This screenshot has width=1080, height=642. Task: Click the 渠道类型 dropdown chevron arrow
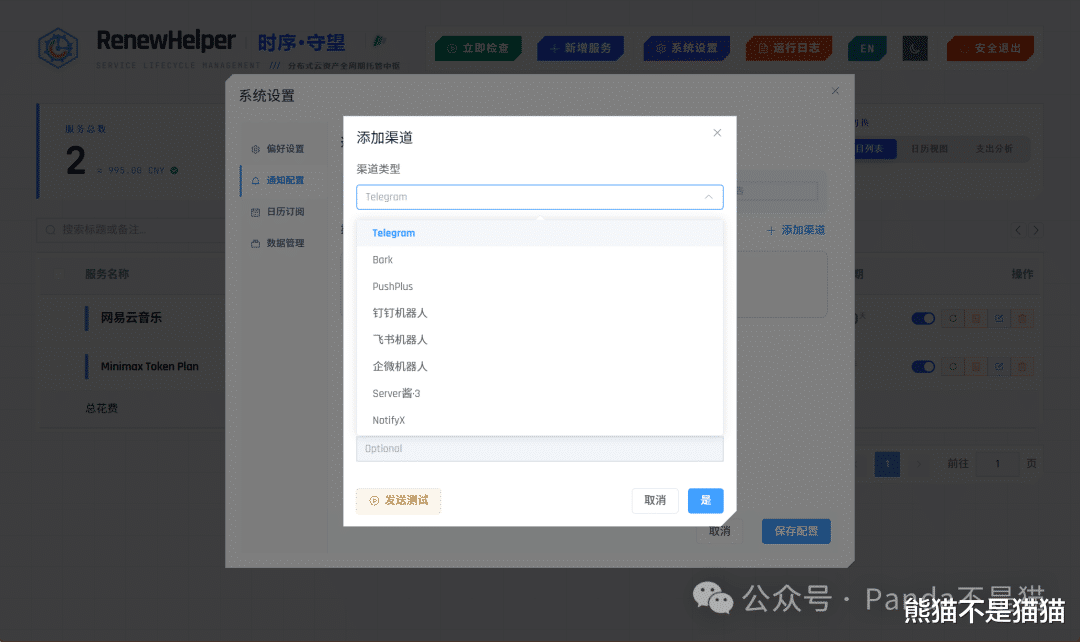point(708,197)
